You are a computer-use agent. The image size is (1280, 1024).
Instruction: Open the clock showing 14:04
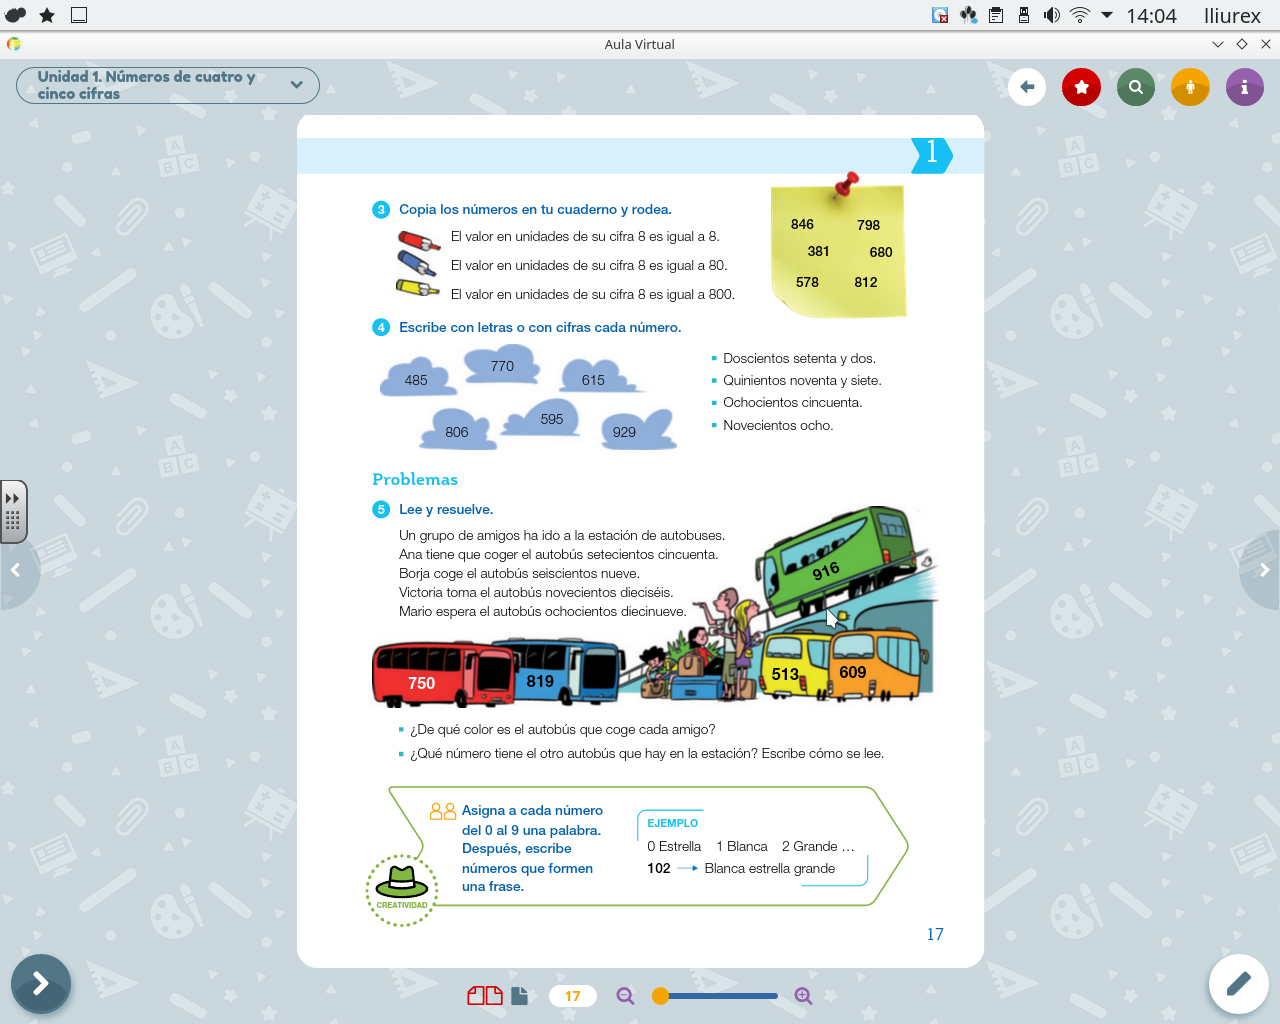1151,15
